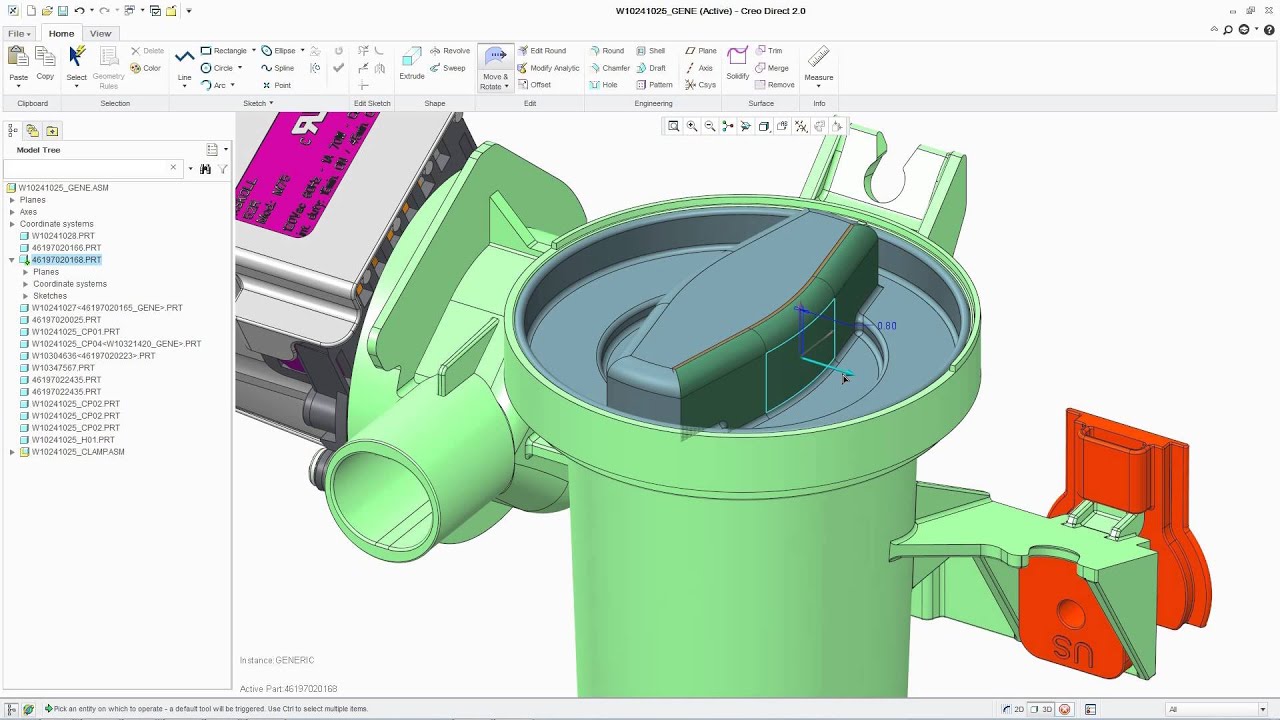Expand the Sketches node
The height and width of the screenshot is (720, 1280).
coord(25,296)
